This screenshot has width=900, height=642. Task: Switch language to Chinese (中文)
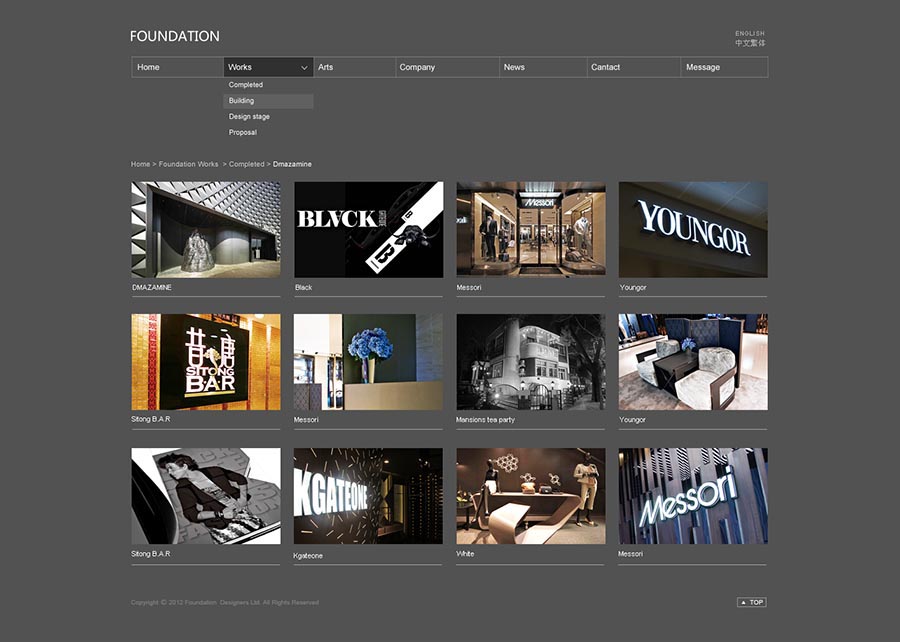pyautogui.click(x=750, y=43)
